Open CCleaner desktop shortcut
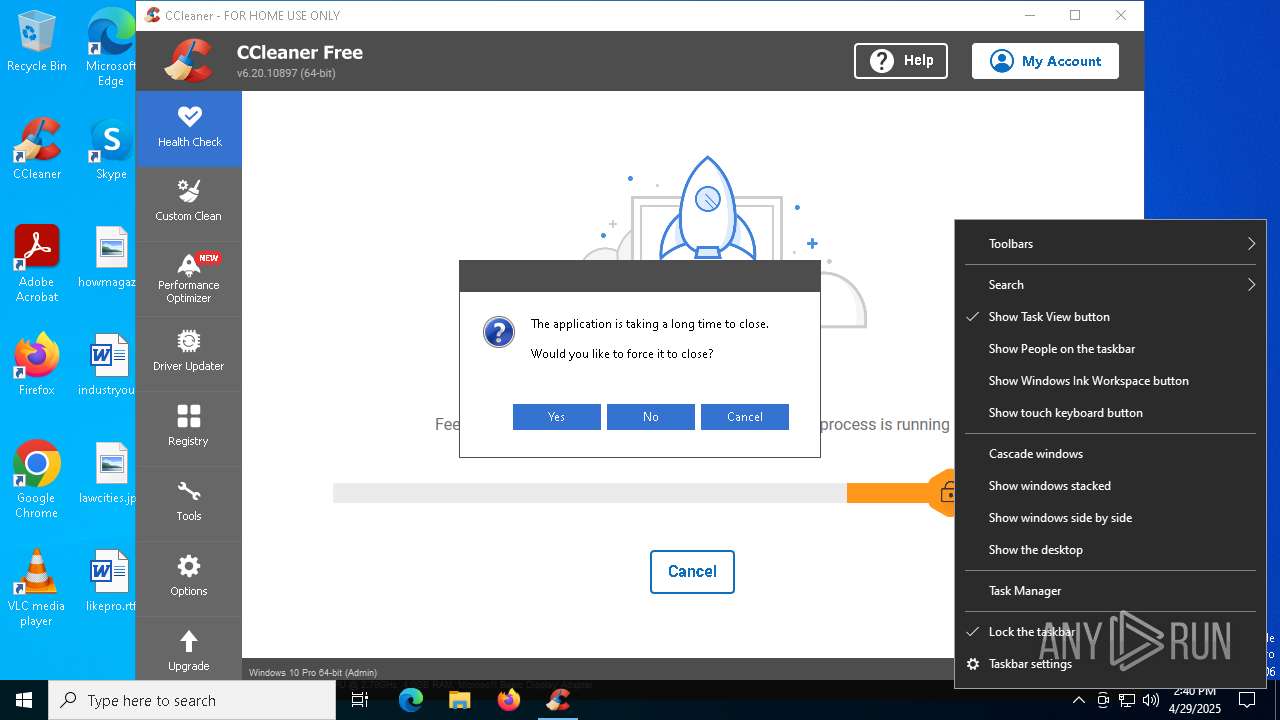This screenshot has width=1280, height=720. click(37, 150)
